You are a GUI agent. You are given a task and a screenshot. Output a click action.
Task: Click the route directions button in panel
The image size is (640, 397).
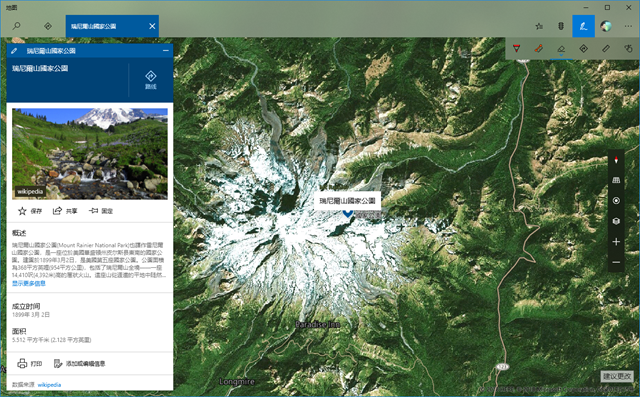pyautogui.click(x=151, y=80)
